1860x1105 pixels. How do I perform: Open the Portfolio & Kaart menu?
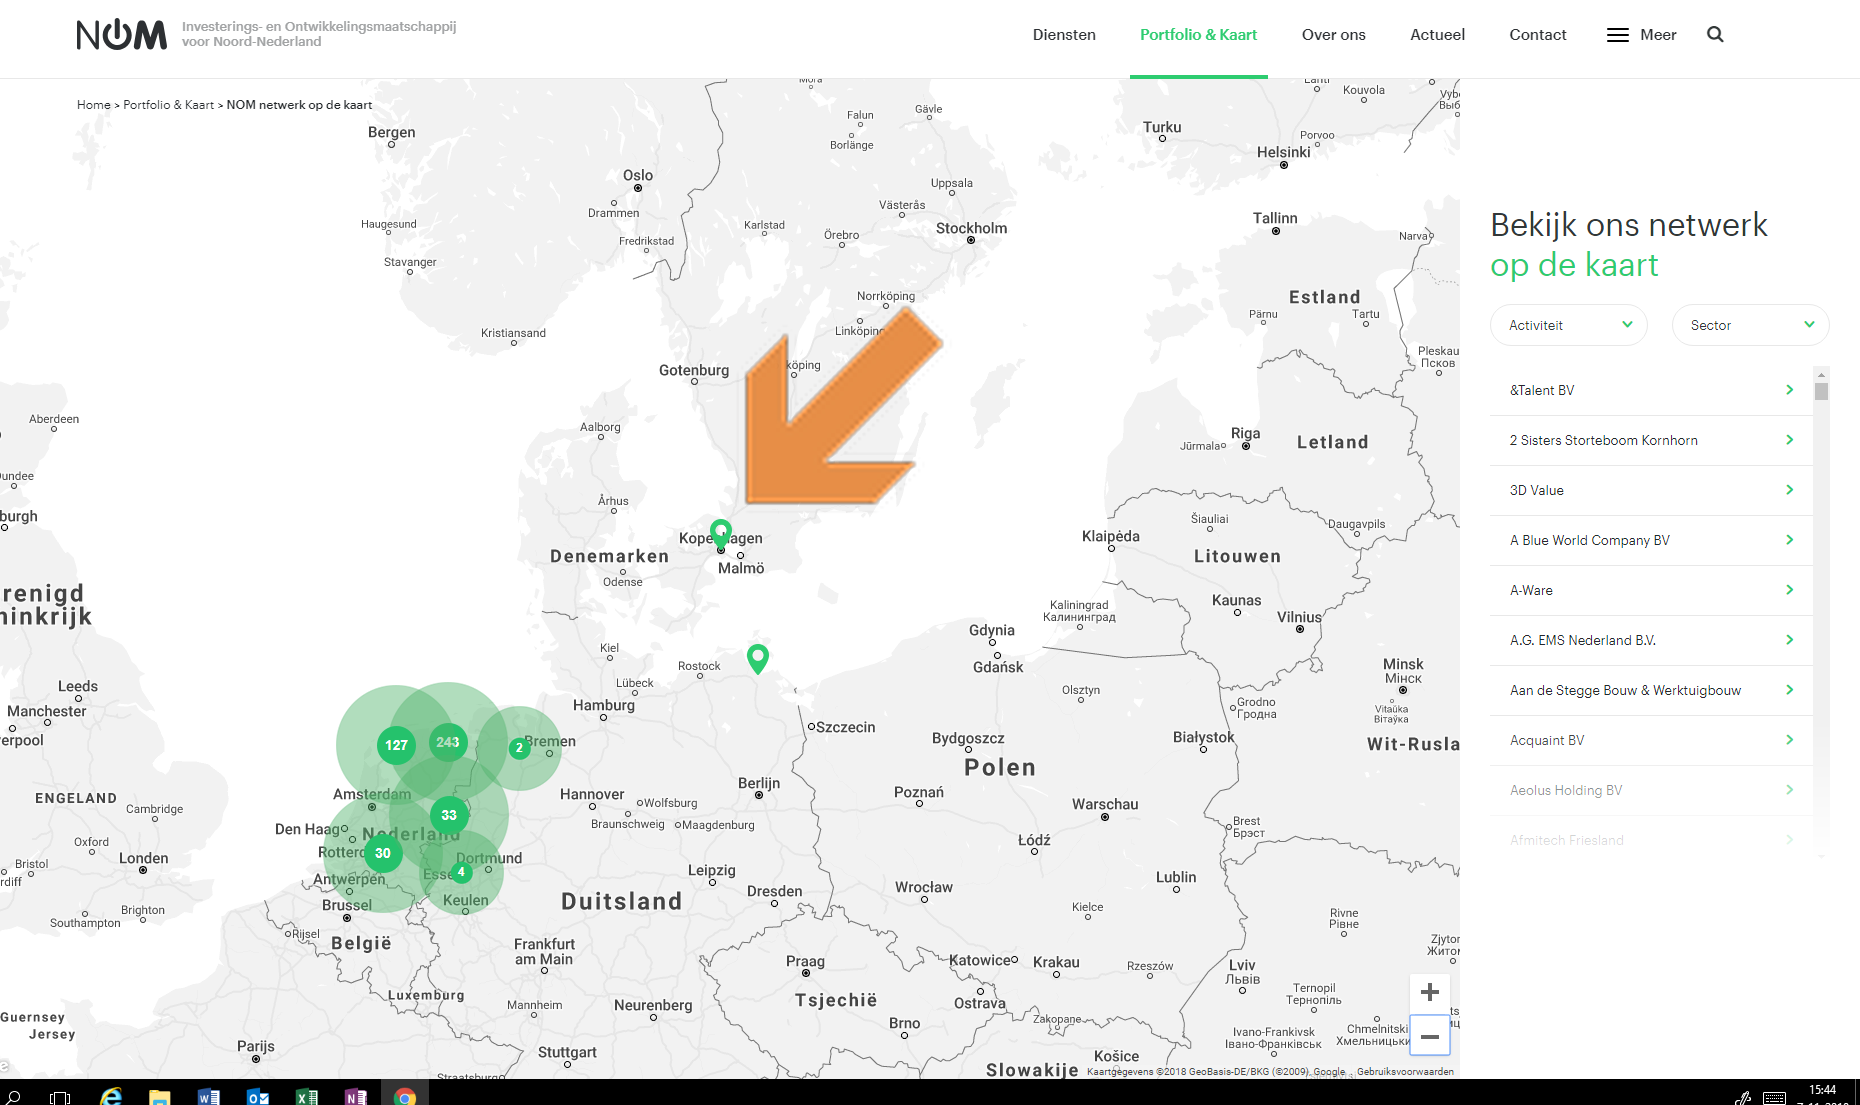tap(1198, 35)
